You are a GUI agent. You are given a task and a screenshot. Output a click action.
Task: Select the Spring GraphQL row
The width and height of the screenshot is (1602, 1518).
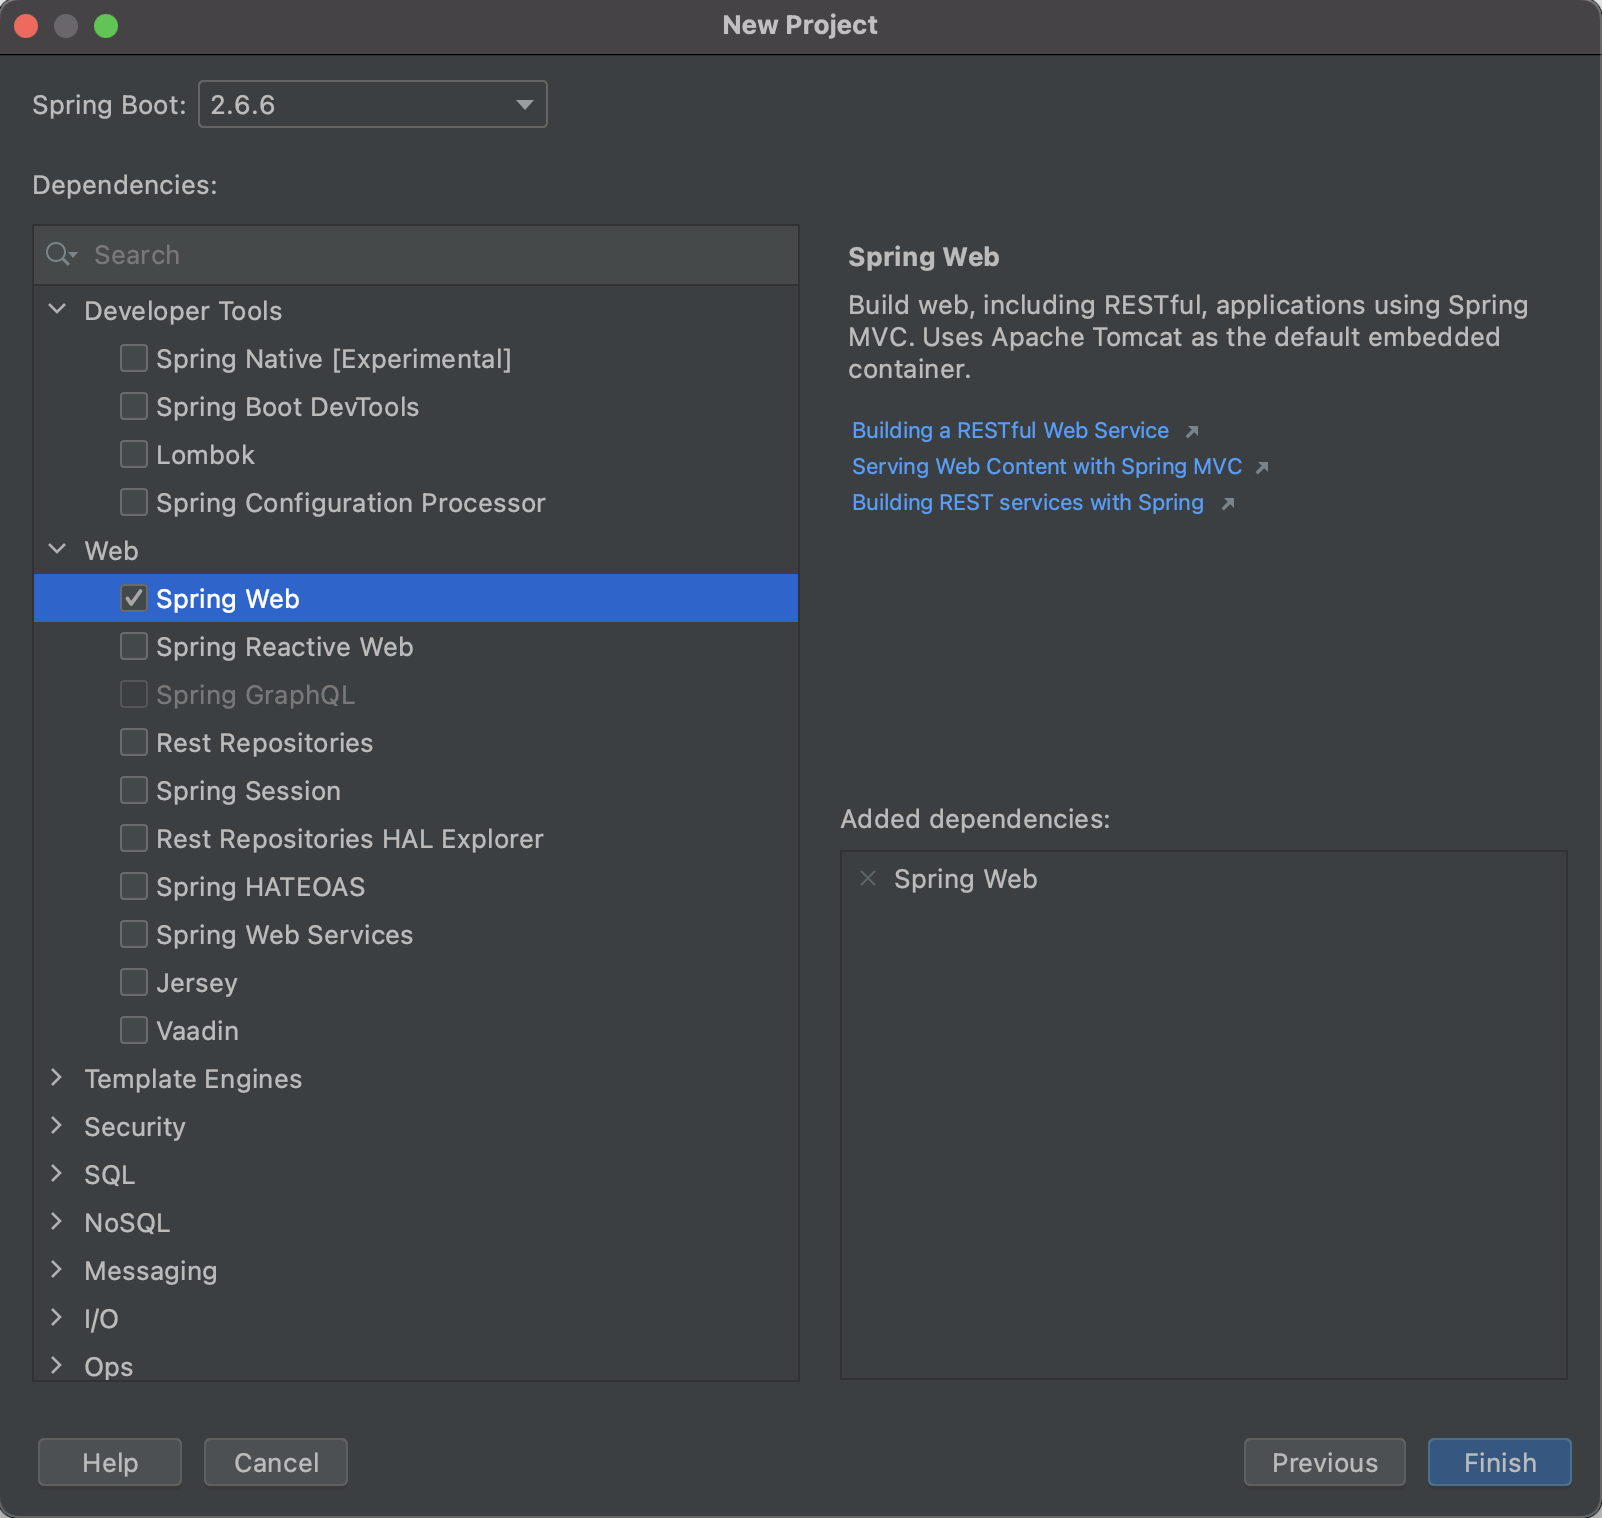point(416,694)
